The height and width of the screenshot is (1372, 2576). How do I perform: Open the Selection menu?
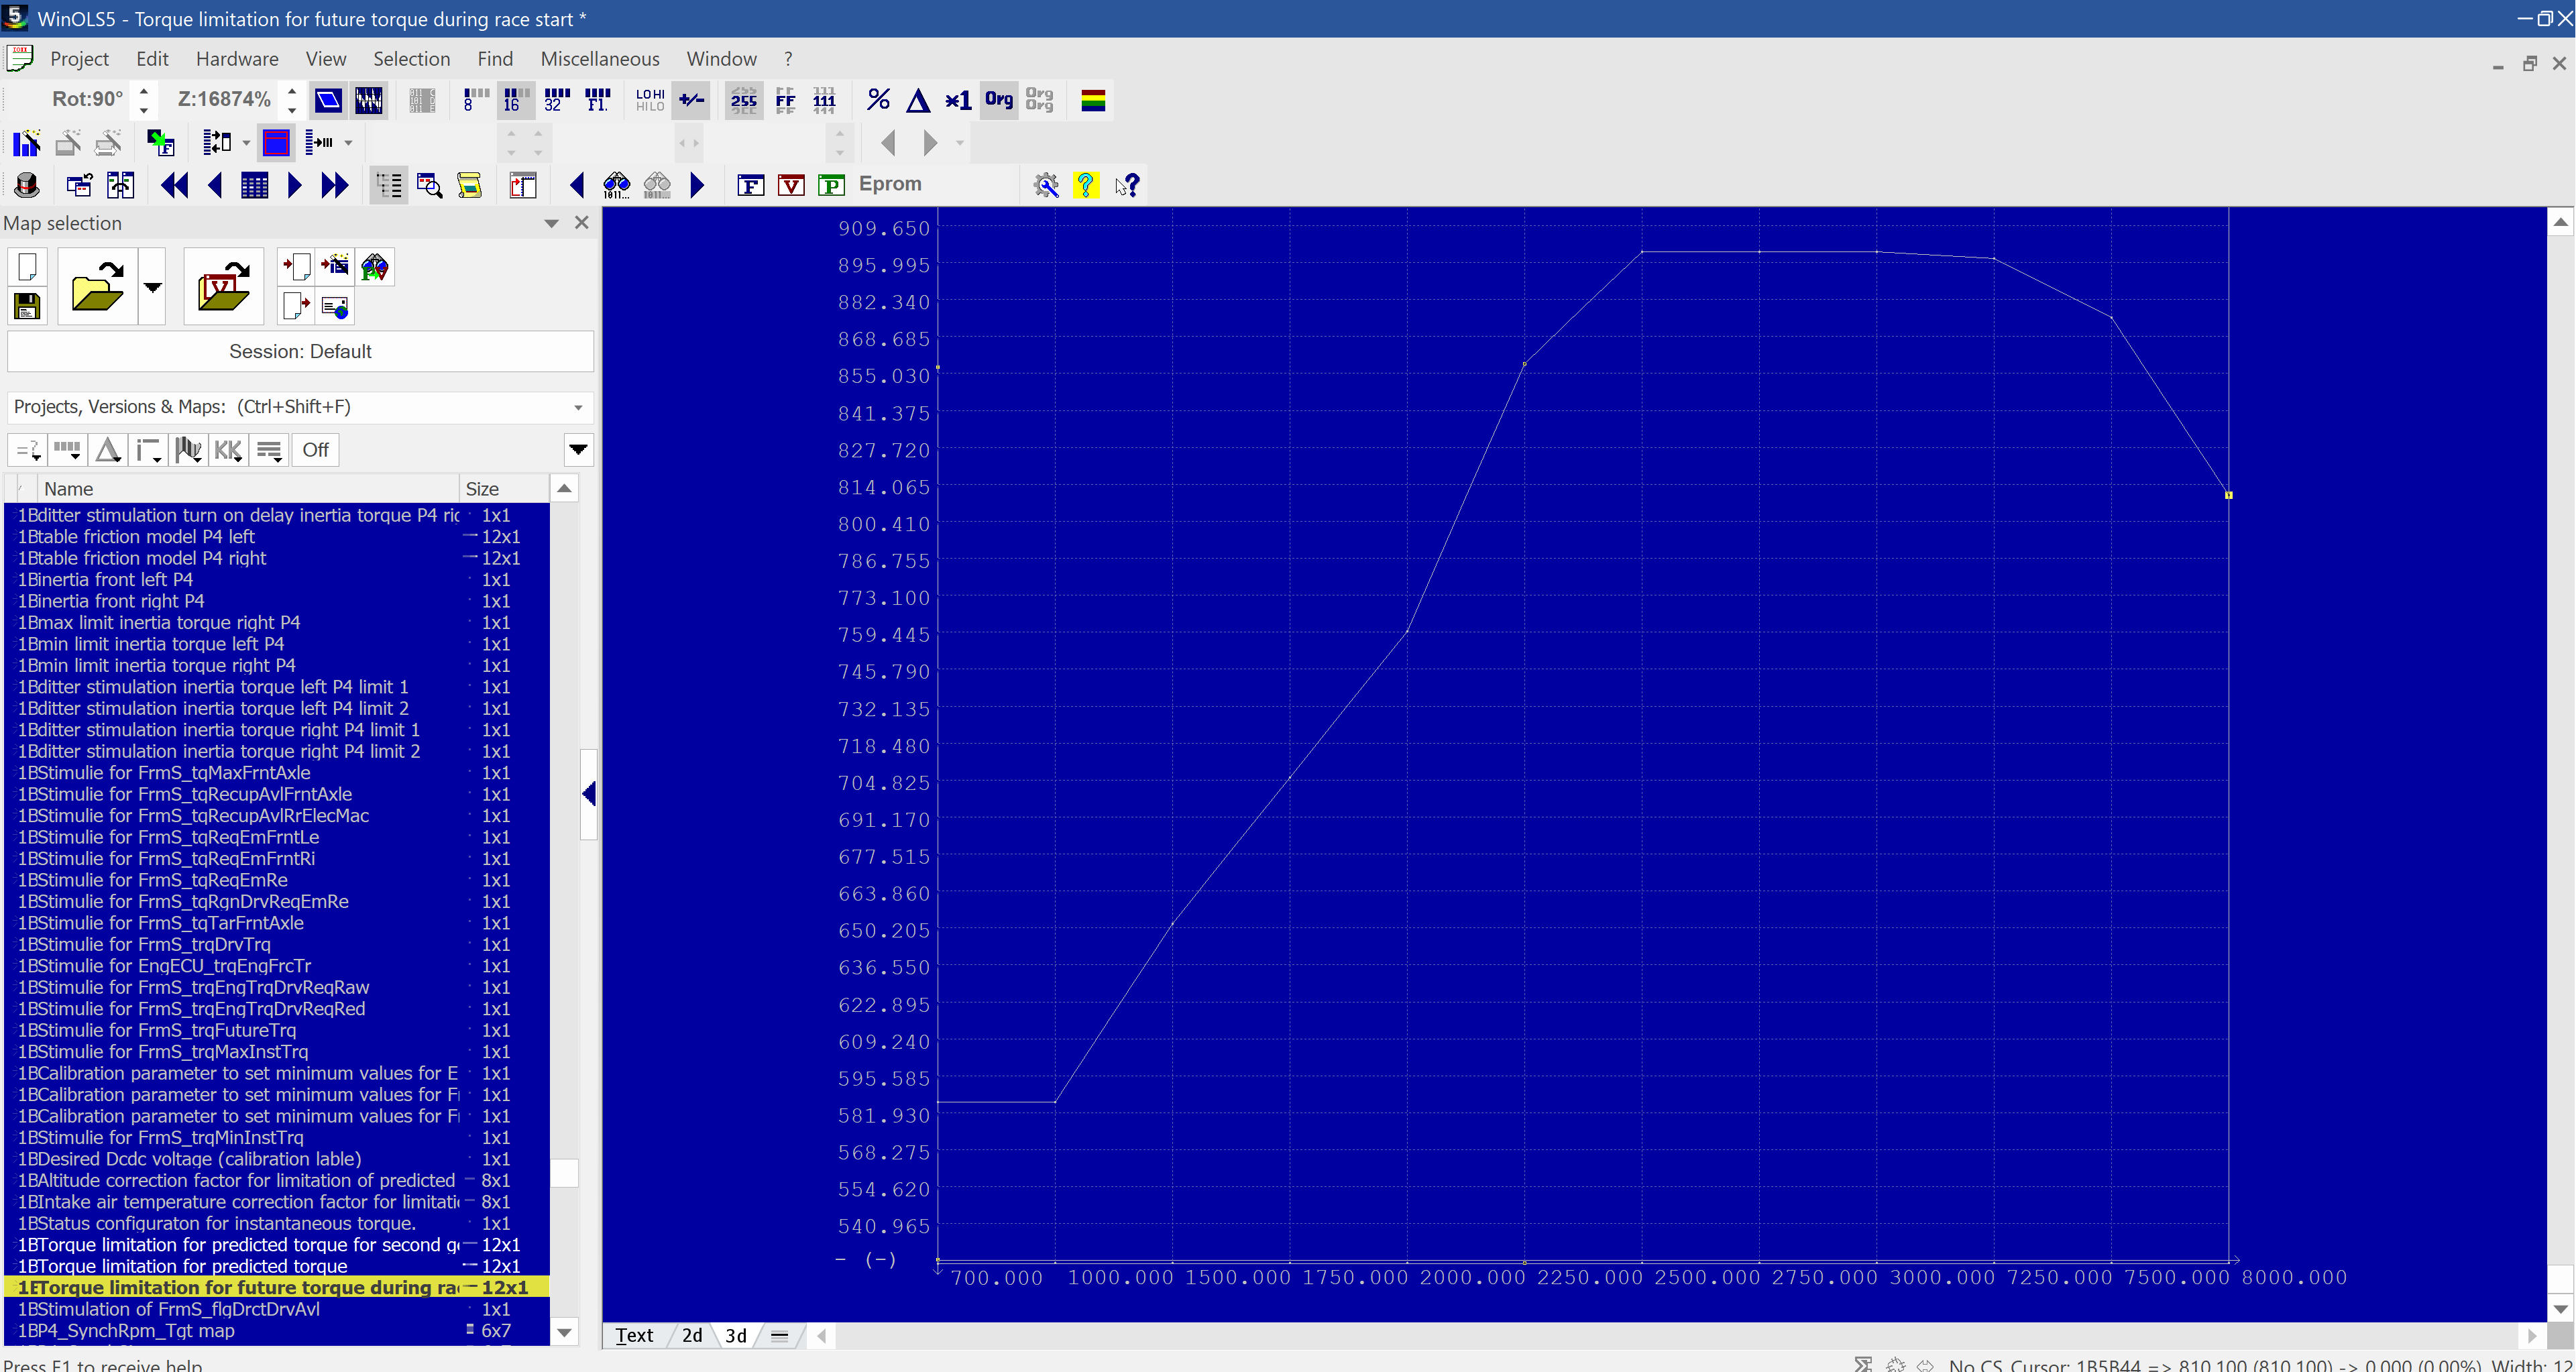(x=411, y=59)
